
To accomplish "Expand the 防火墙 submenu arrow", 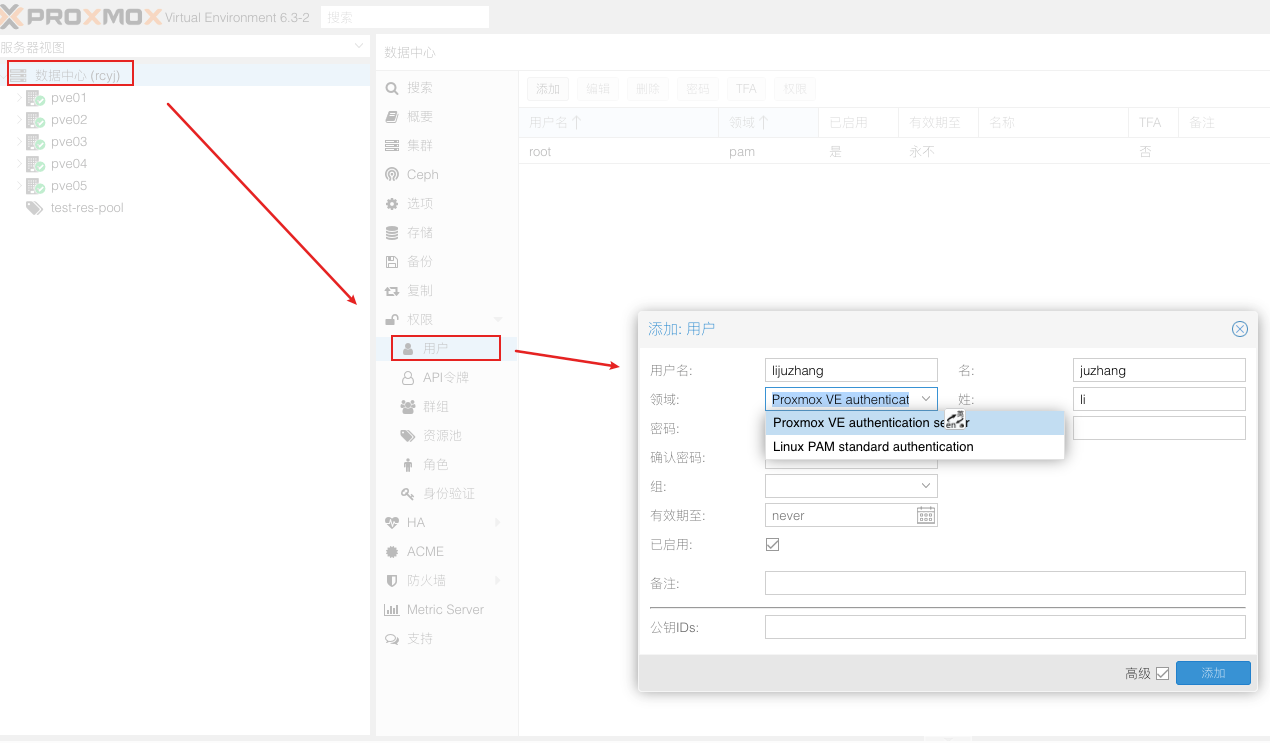I will [498, 581].
